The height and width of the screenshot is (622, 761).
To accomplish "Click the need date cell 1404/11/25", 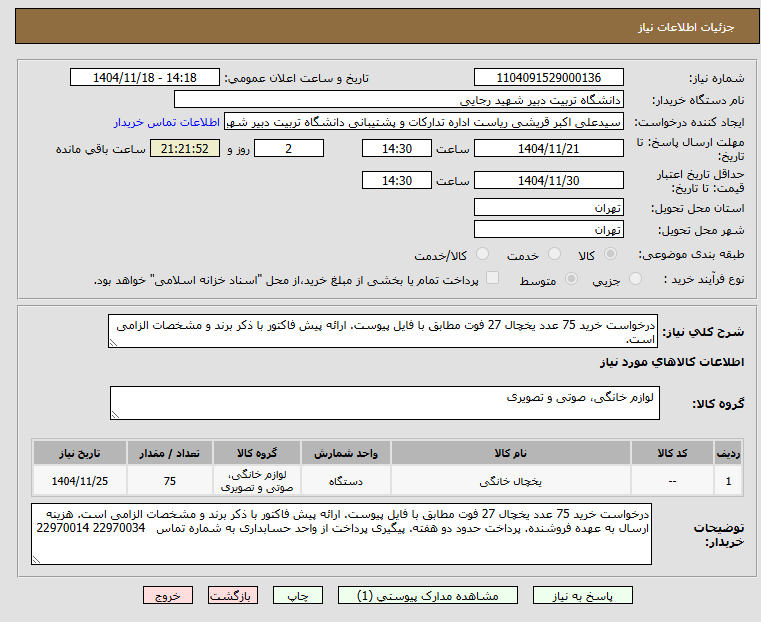I will click(80, 481).
